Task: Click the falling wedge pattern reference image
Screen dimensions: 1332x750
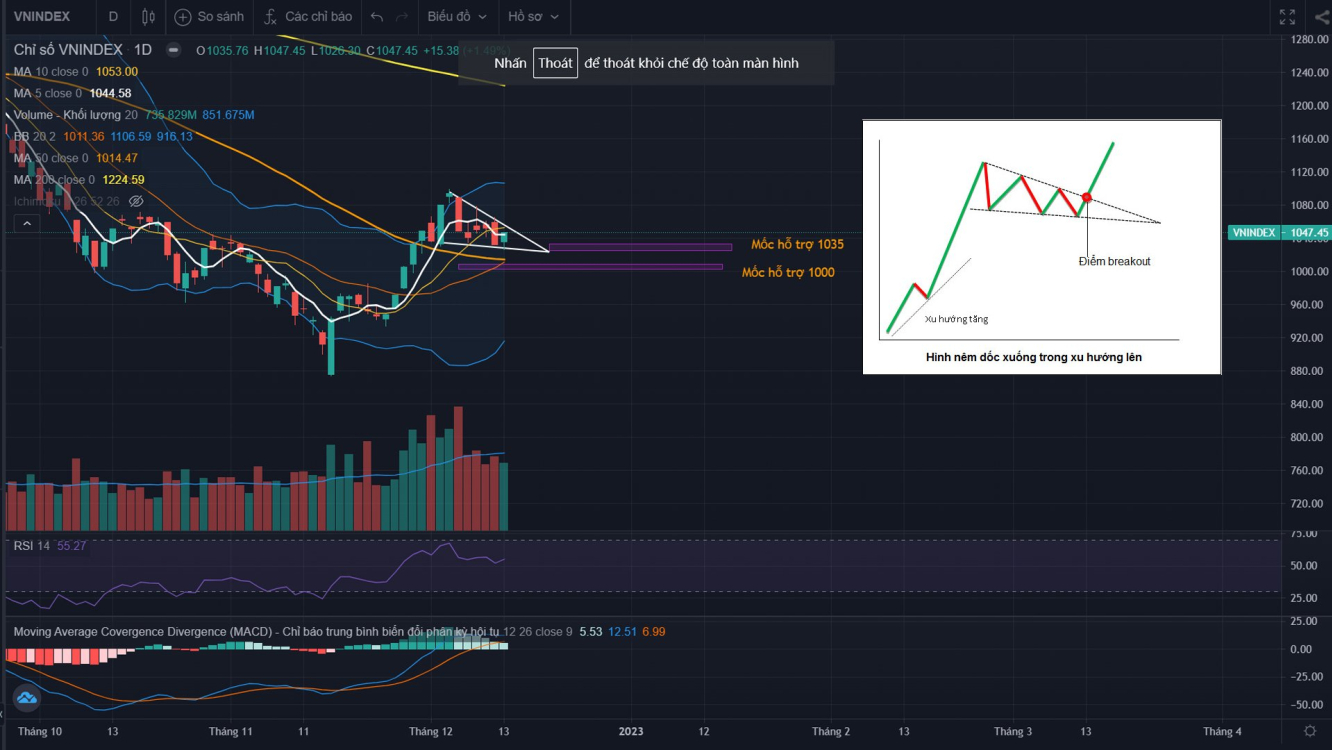Action: [1041, 247]
